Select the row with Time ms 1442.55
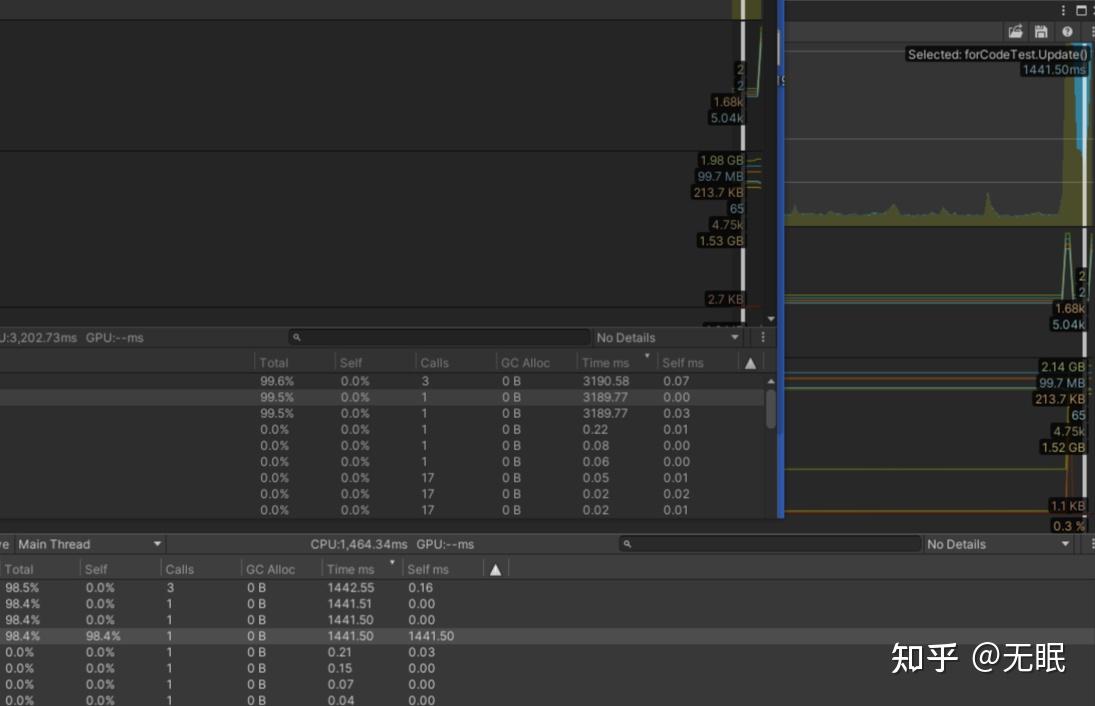The image size is (1095, 706). coord(548,588)
